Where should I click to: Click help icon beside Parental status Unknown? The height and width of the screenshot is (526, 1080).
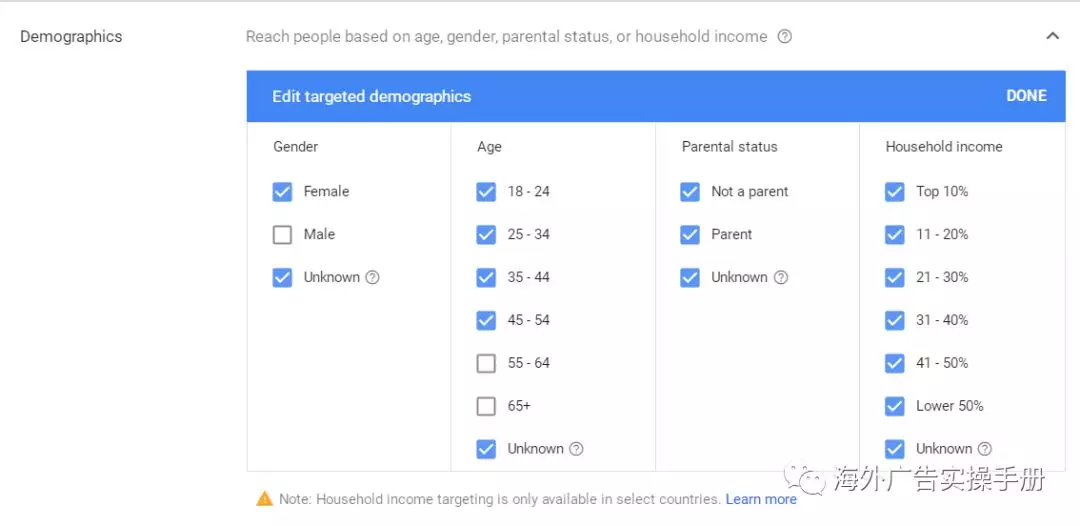781,278
